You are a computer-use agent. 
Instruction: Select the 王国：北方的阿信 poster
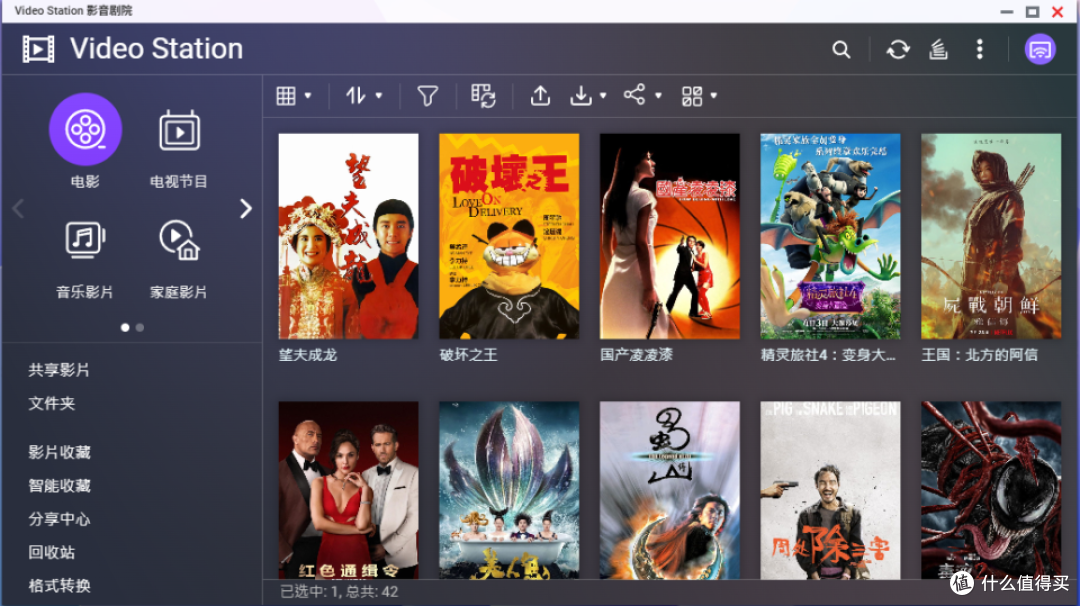pyautogui.click(x=991, y=236)
